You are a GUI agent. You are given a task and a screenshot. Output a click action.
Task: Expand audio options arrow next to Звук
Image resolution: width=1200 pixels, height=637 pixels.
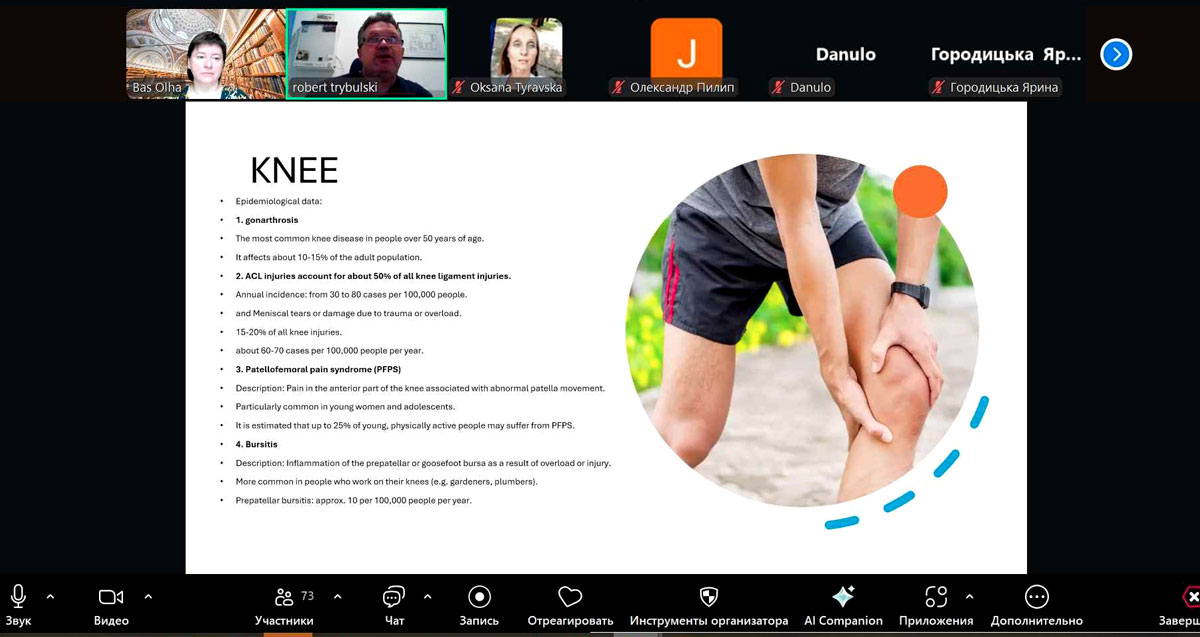pyautogui.click(x=51, y=597)
